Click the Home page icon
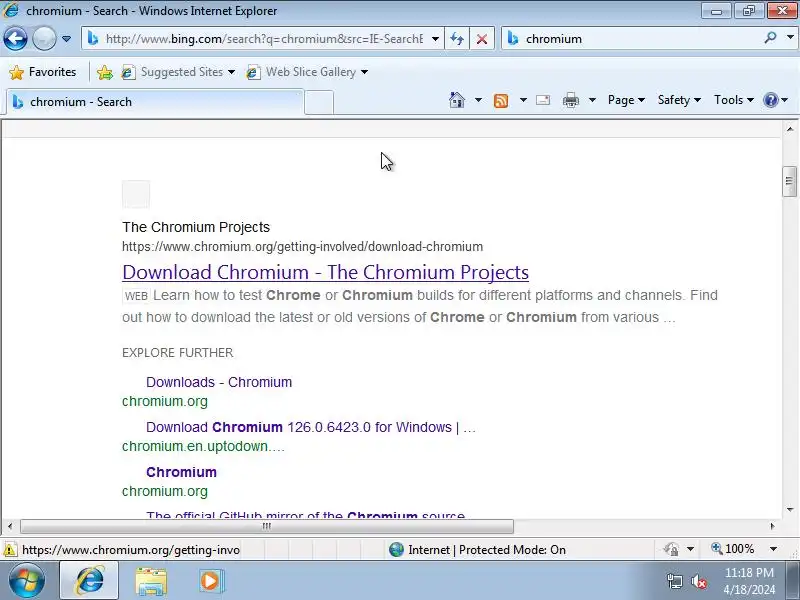This screenshot has width=800, height=600. (x=457, y=100)
